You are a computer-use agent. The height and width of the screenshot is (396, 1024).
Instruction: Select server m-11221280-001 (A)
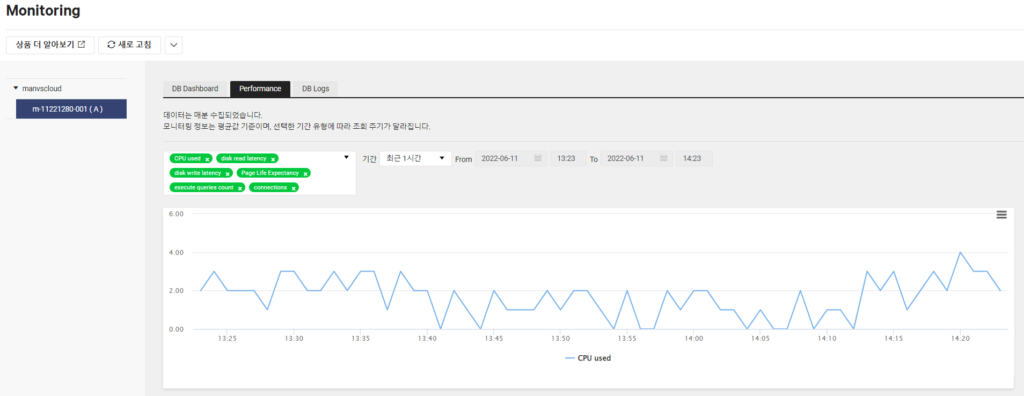(71, 109)
